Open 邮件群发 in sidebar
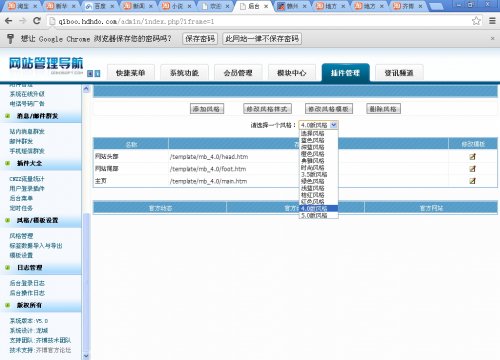Image resolution: width=500 pixels, height=360 pixels. click(x=21, y=141)
